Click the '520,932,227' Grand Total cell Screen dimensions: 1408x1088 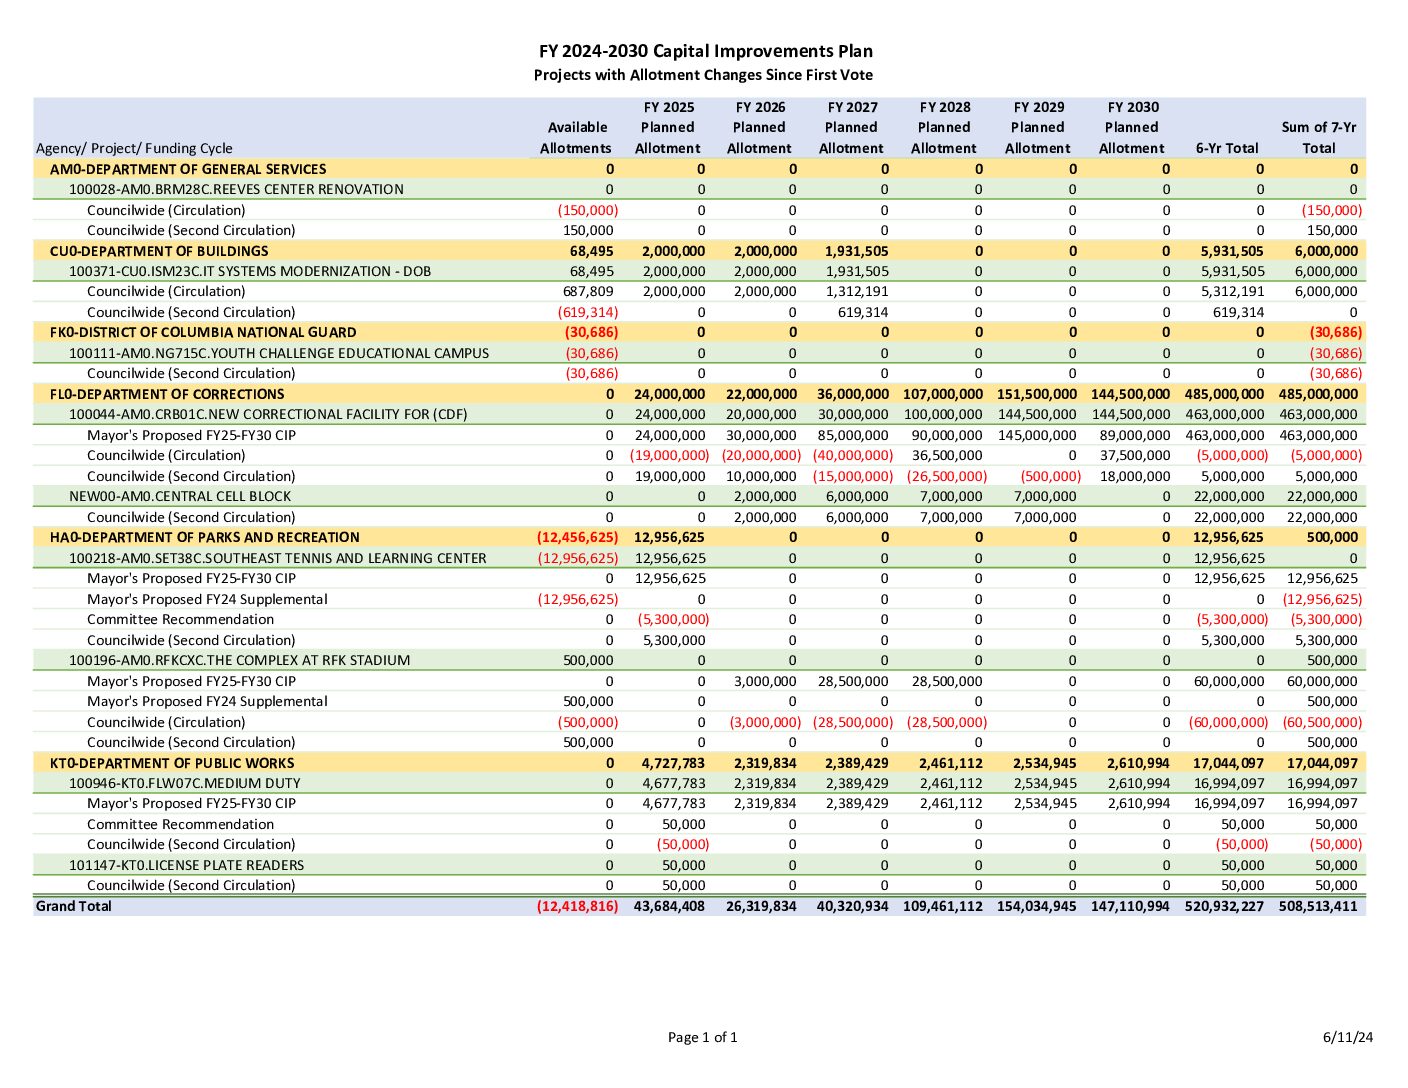point(1225,906)
